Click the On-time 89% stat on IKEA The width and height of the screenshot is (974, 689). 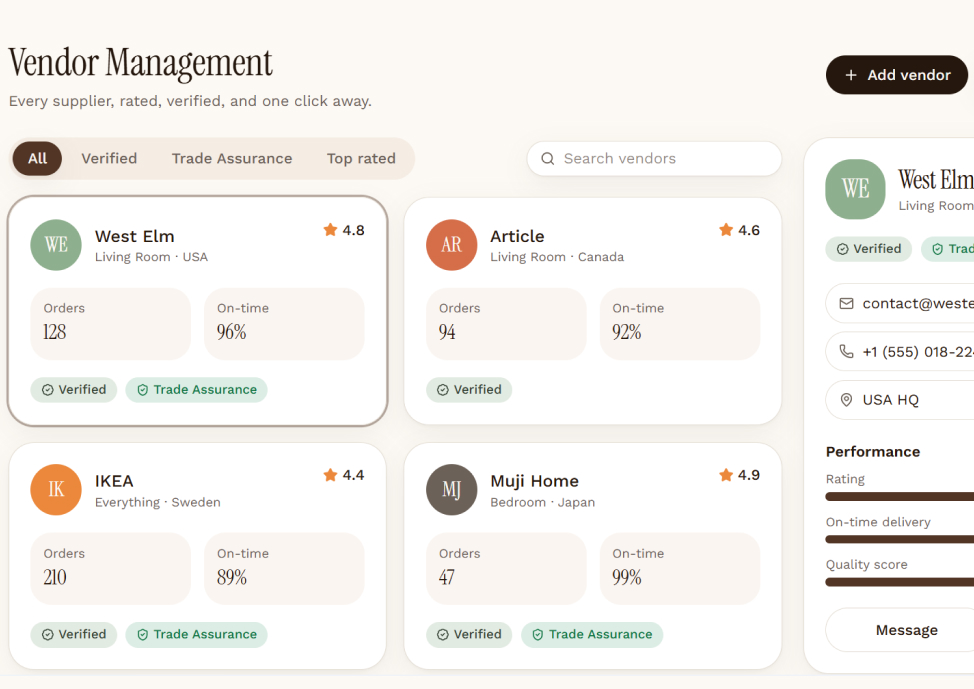coord(284,568)
